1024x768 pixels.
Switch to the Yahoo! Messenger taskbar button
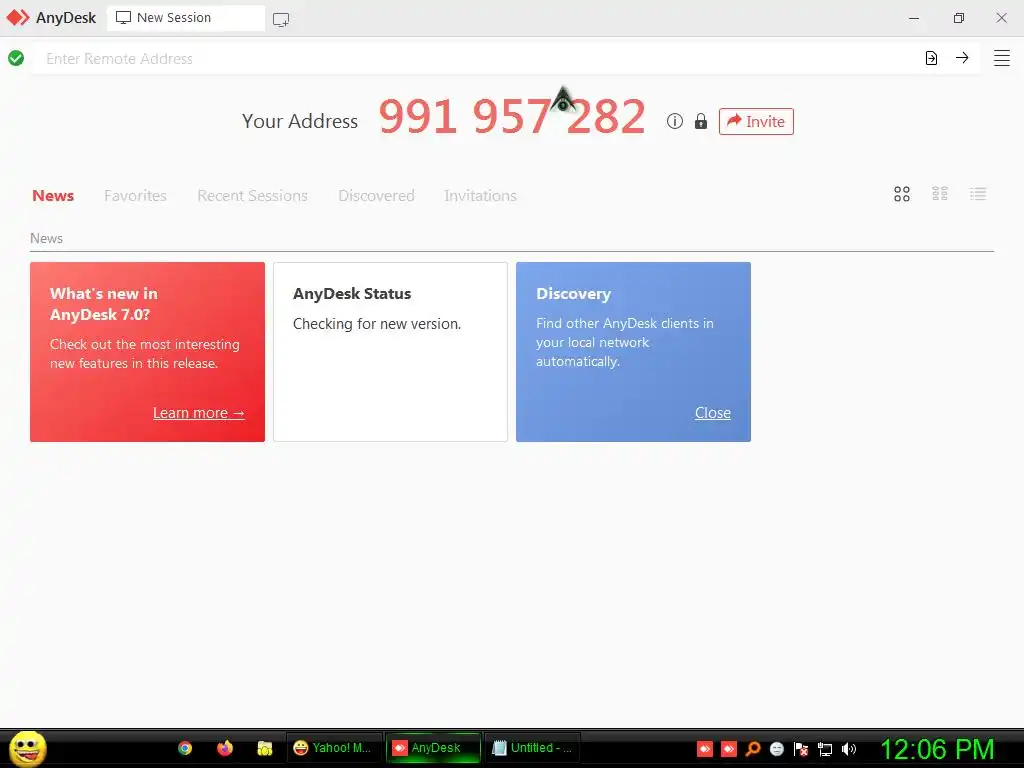point(333,748)
